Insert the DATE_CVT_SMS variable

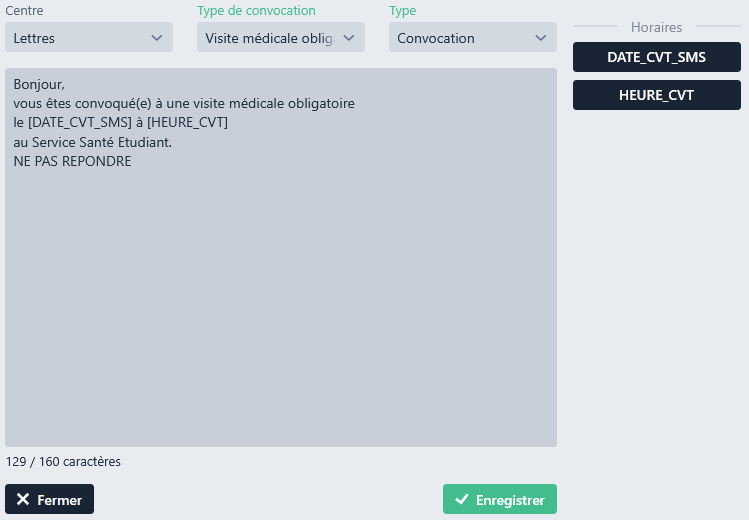[656, 57]
